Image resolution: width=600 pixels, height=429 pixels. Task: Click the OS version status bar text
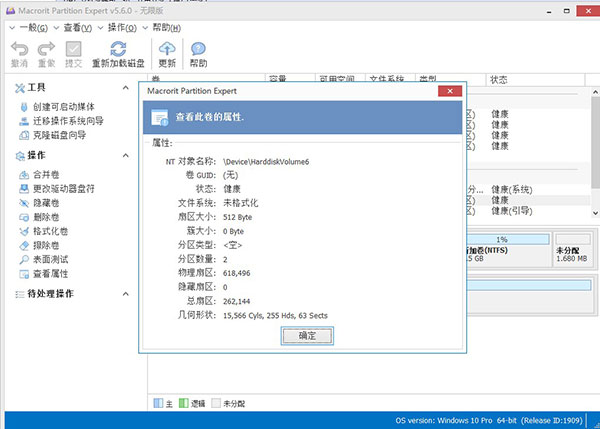[489, 421]
